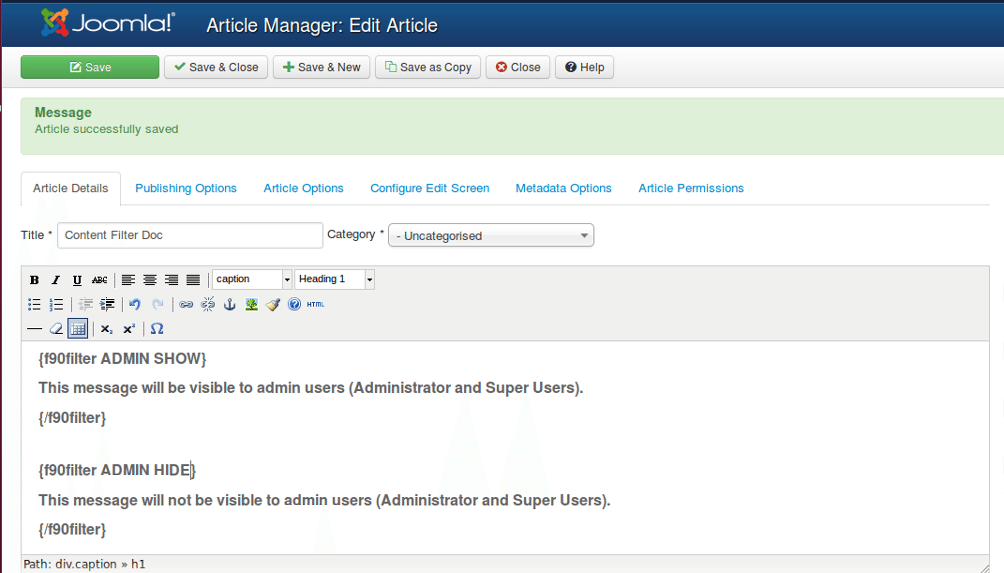Screen dimensions: 1004x573
Task: Click the insert link chain icon
Action: point(186,305)
